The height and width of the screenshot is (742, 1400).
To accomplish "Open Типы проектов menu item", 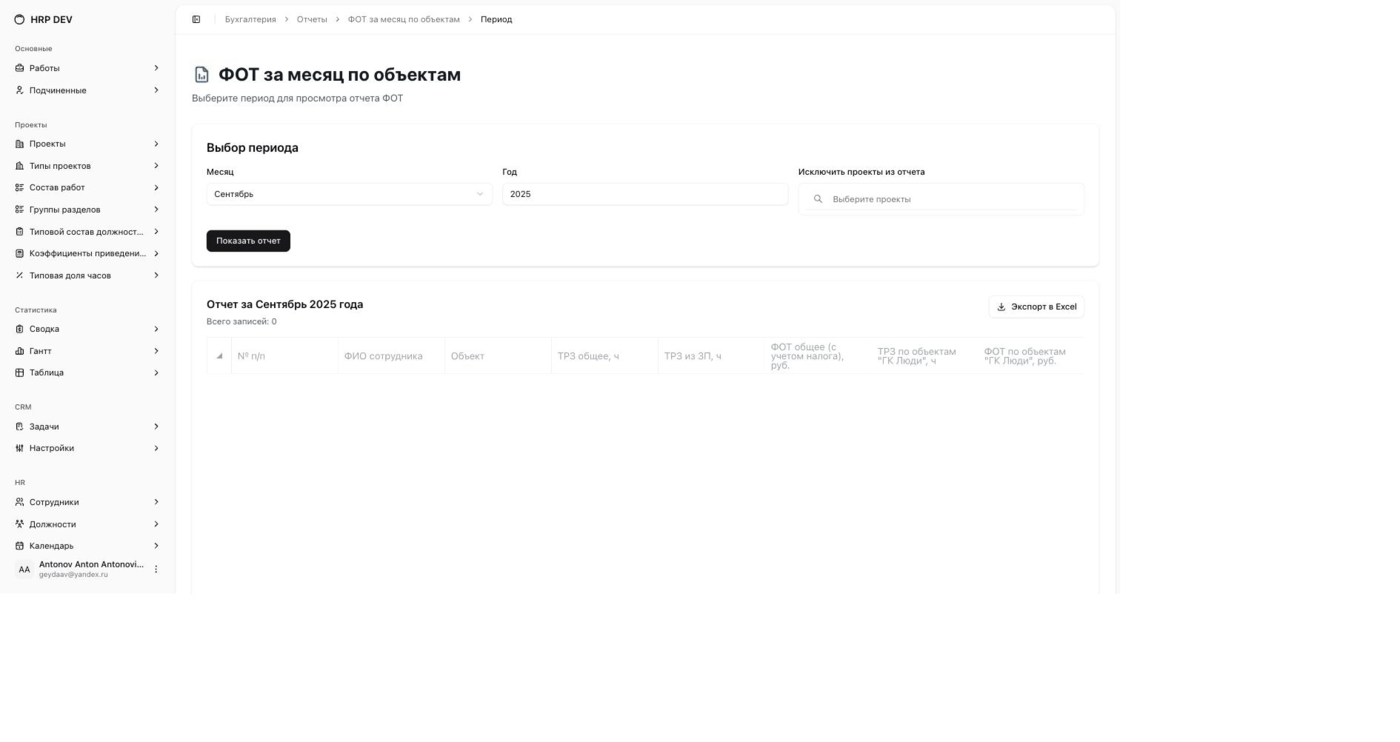I will pos(88,166).
